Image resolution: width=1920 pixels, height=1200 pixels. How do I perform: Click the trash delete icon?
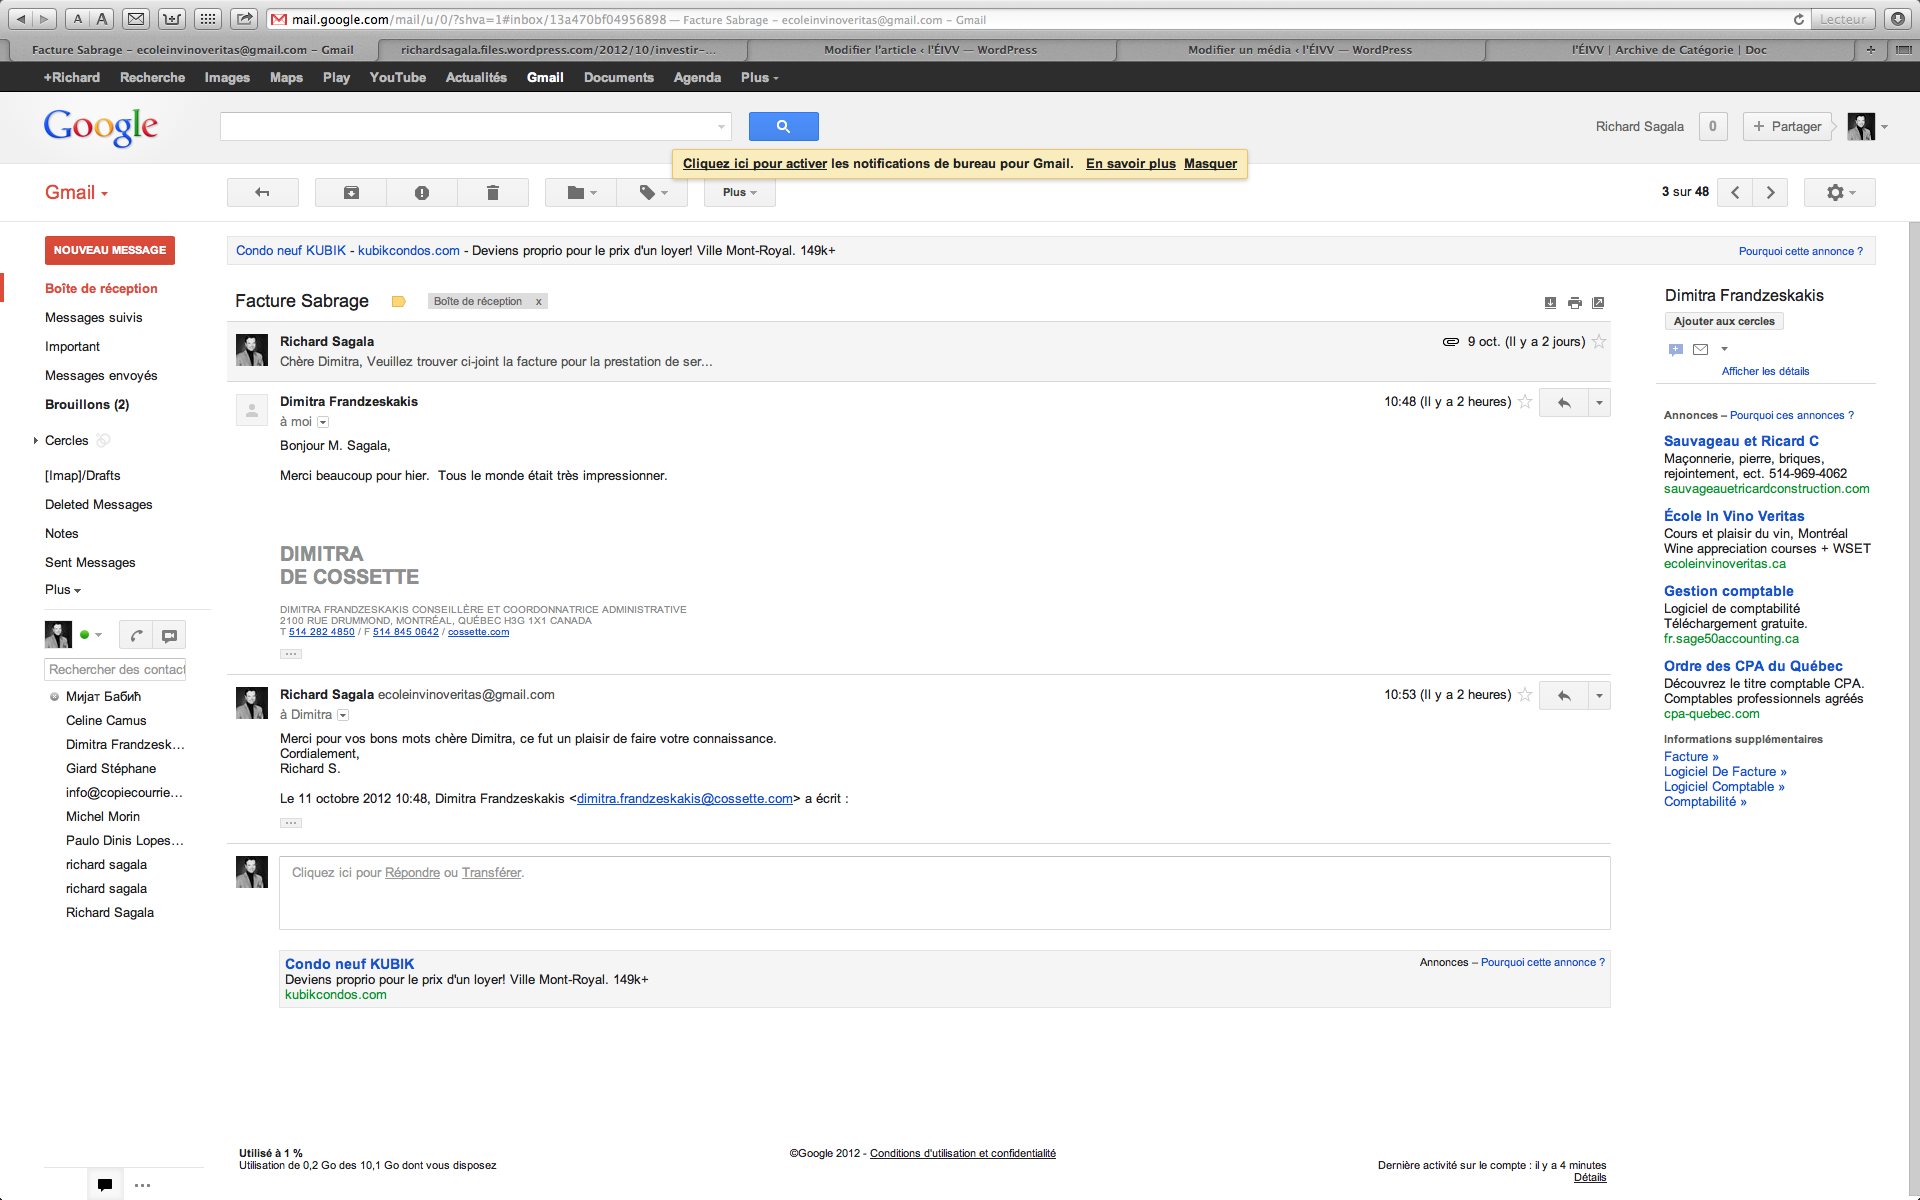pyautogui.click(x=492, y=193)
